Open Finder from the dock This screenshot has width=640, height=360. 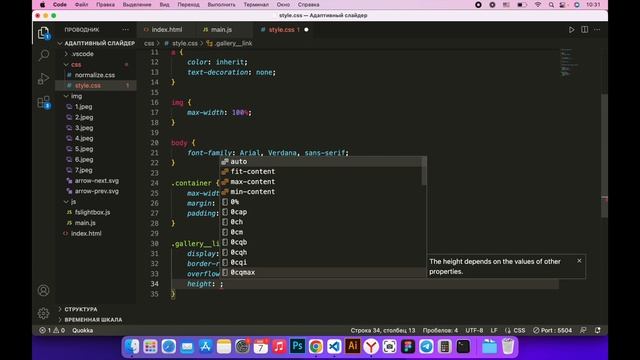(132, 347)
